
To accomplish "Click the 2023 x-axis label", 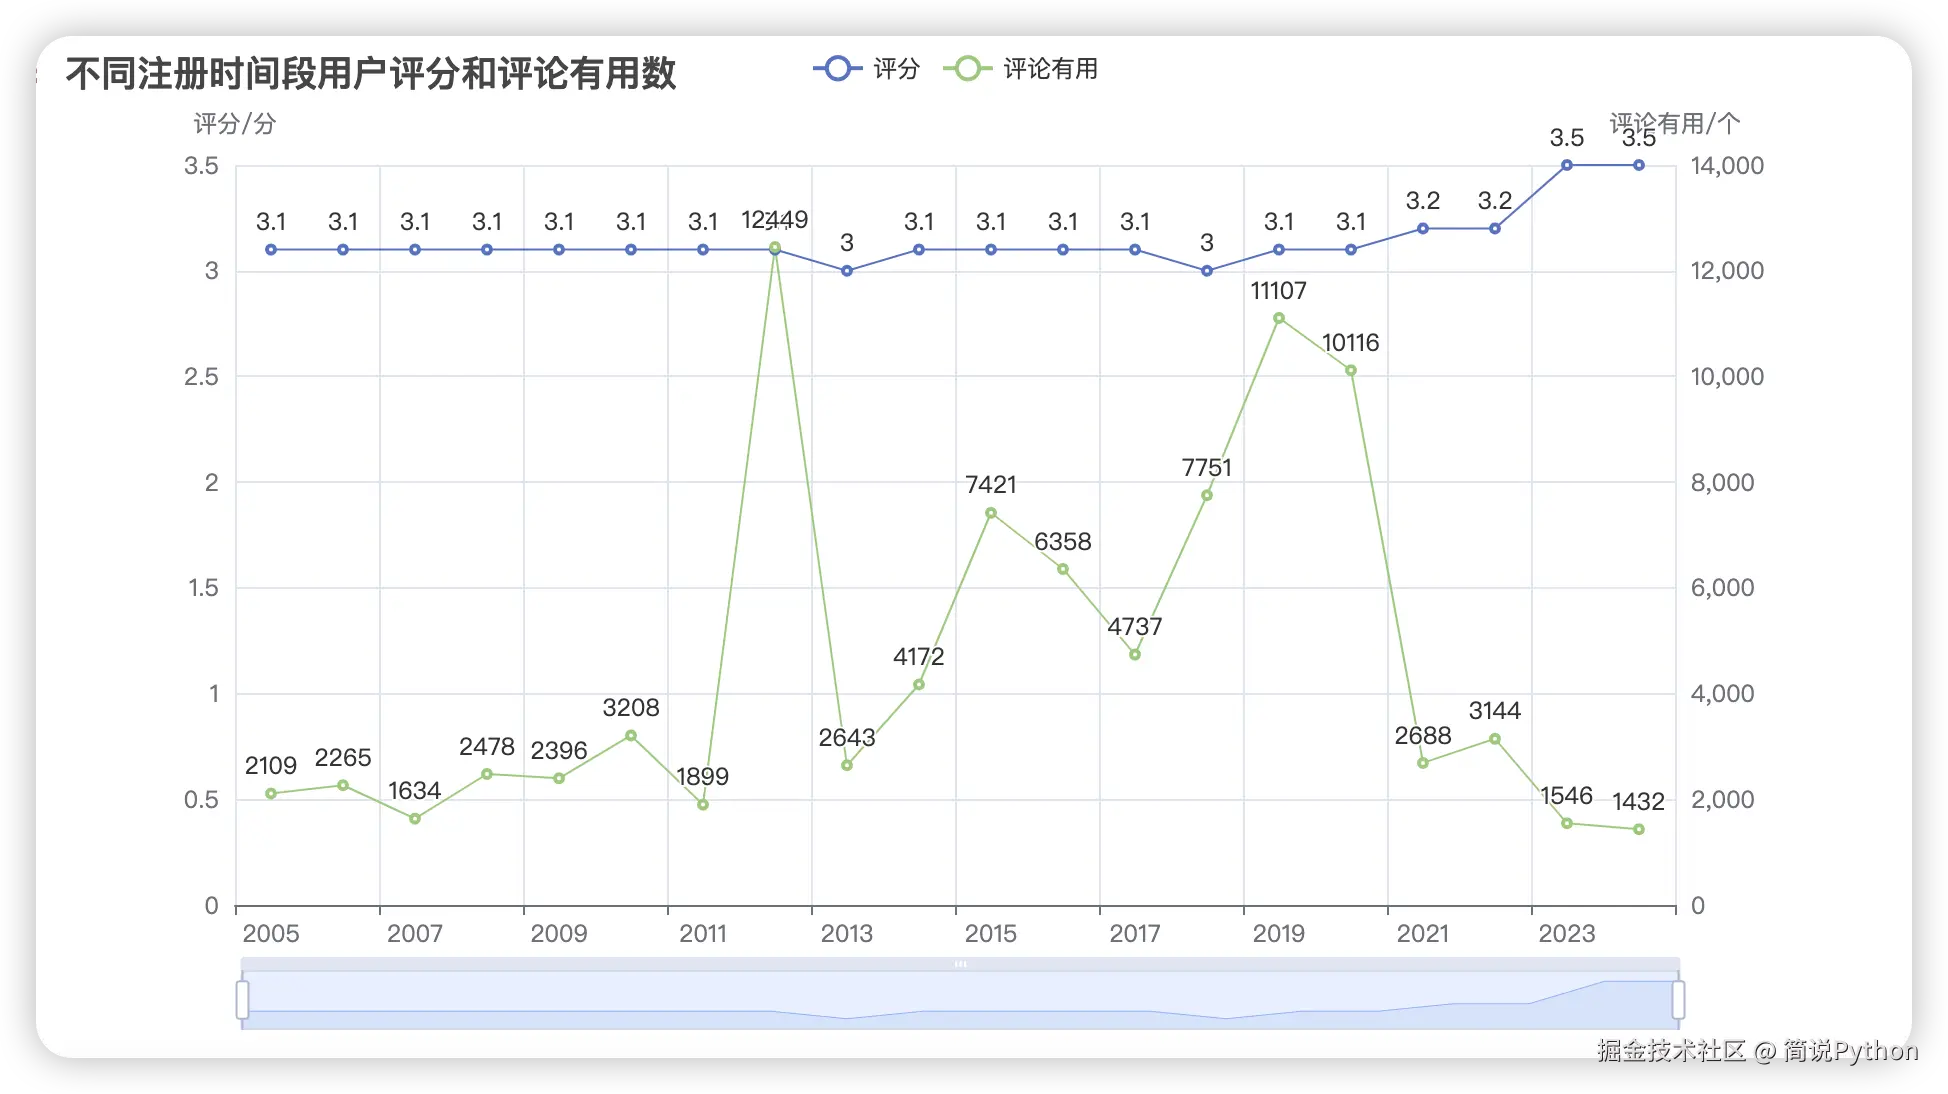I will pos(1567,933).
